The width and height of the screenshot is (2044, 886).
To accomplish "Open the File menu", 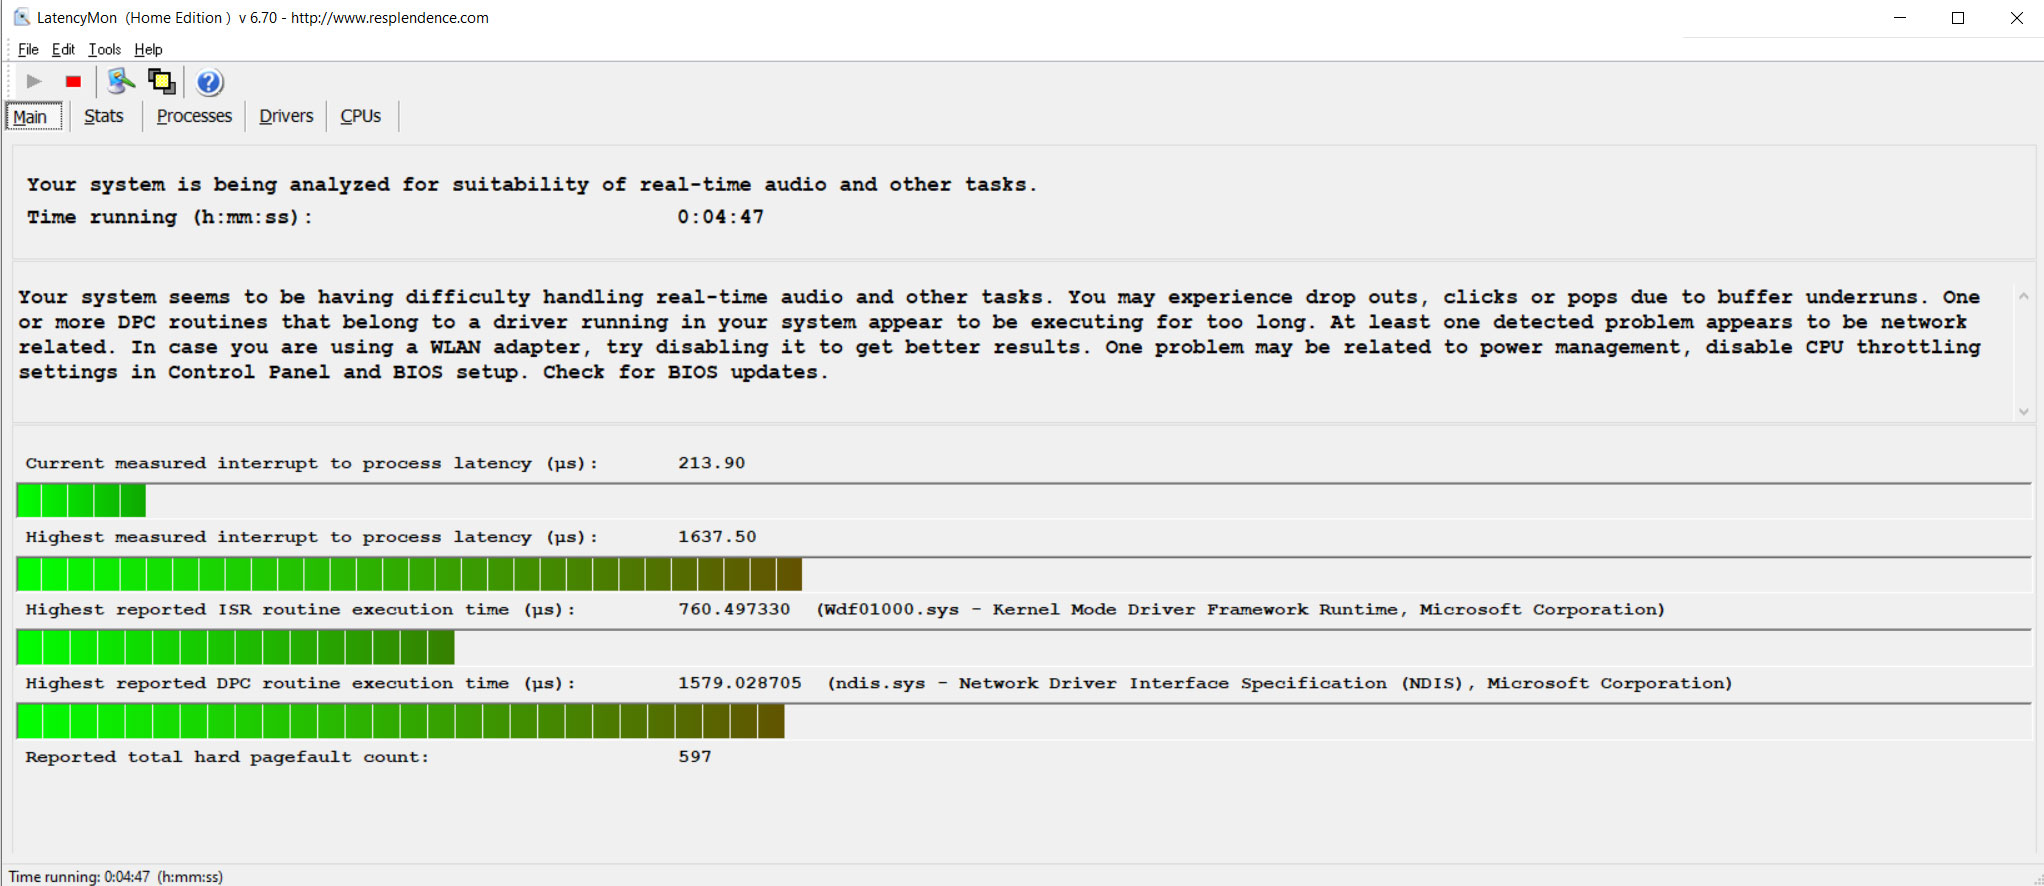I will pyautogui.click(x=28, y=49).
